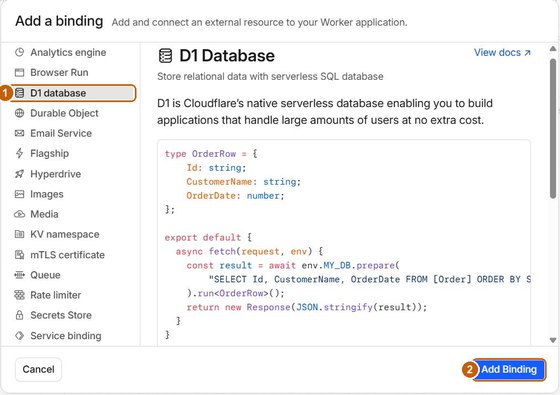Click the Email Service envelope icon

pyautogui.click(x=19, y=133)
